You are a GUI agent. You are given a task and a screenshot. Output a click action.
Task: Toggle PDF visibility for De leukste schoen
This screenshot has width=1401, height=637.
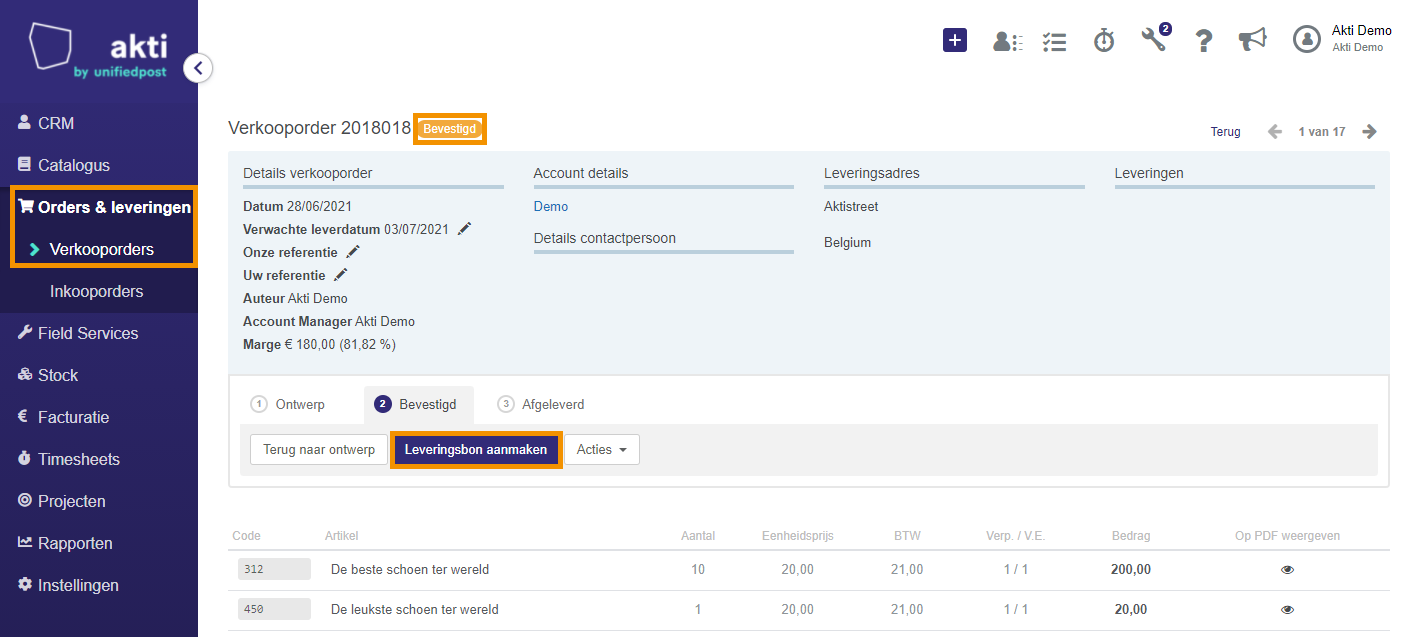1288,609
